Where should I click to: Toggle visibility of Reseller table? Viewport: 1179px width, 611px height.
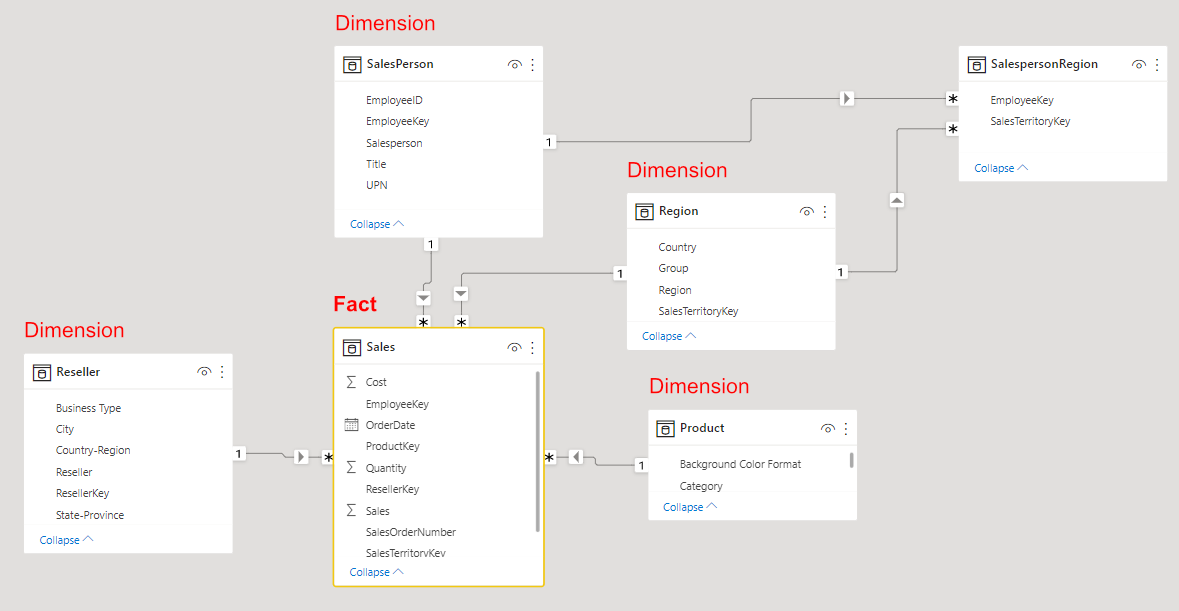(x=204, y=372)
